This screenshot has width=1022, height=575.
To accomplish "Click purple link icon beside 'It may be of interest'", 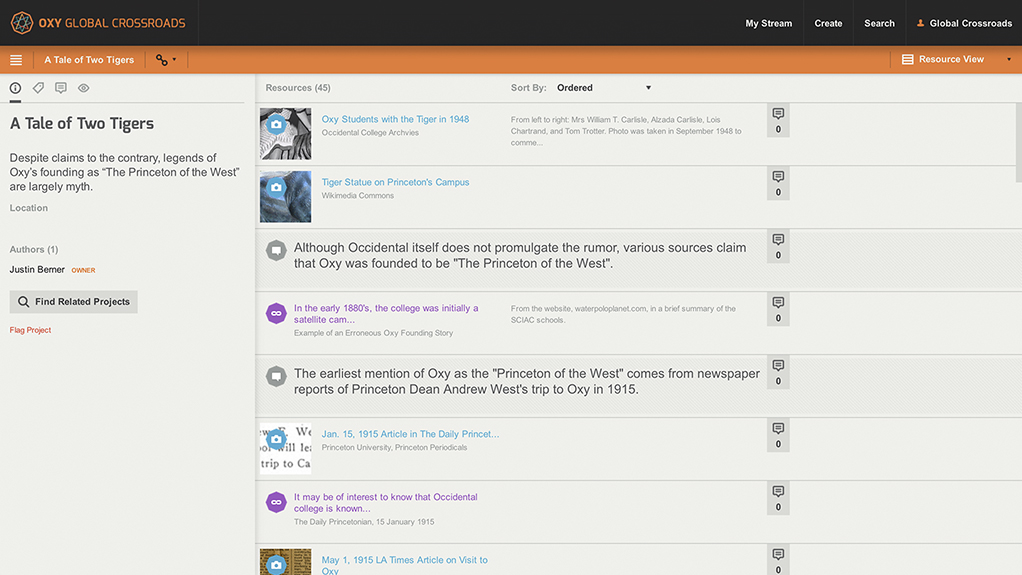I will tap(276, 502).
